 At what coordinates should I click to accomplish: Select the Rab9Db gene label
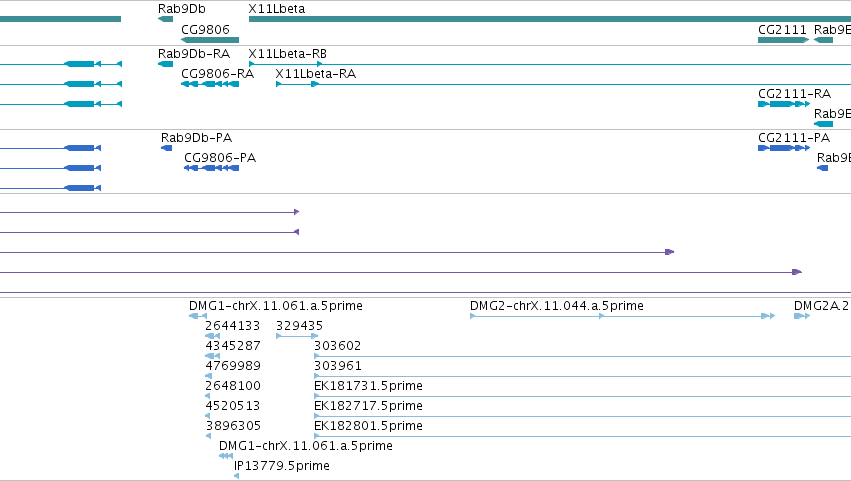(182, 9)
